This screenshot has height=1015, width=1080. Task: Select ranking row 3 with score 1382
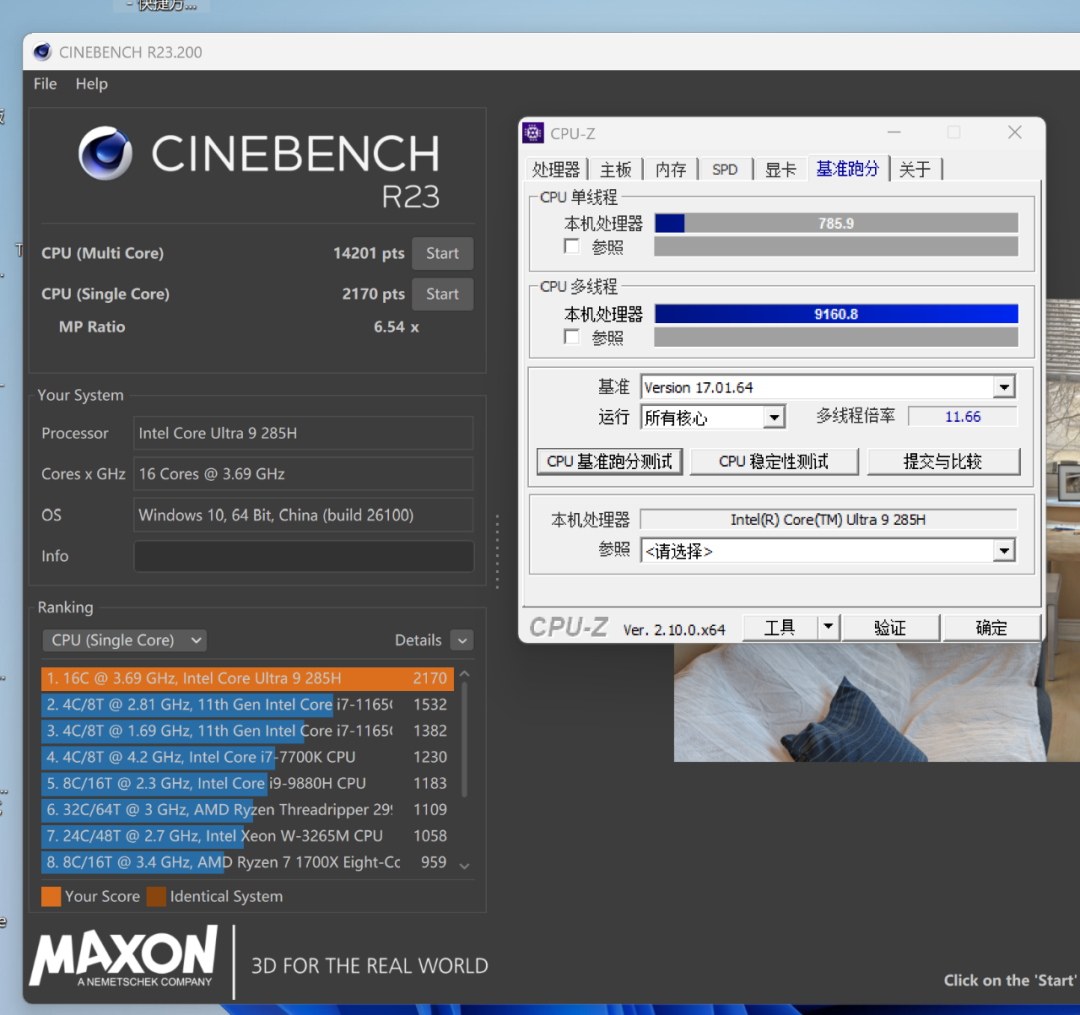click(247, 731)
